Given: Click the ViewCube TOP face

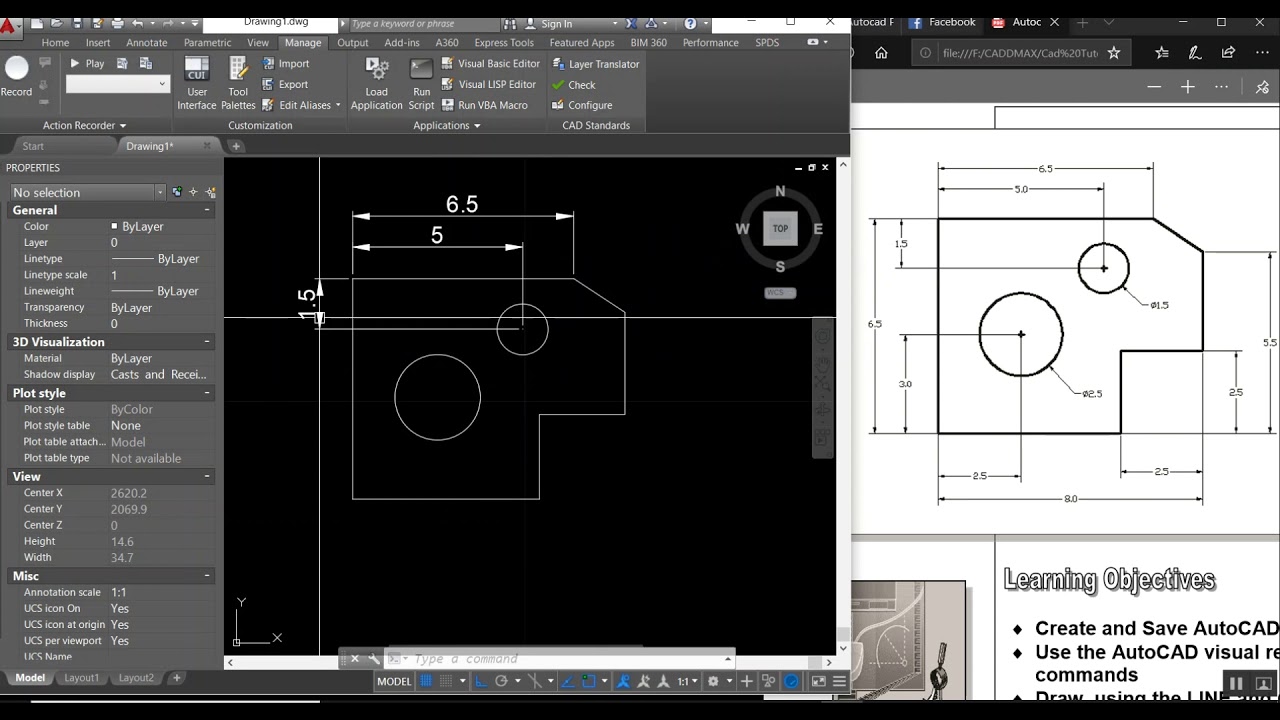Looking at the screenshot, I should [x=780, y=228].
